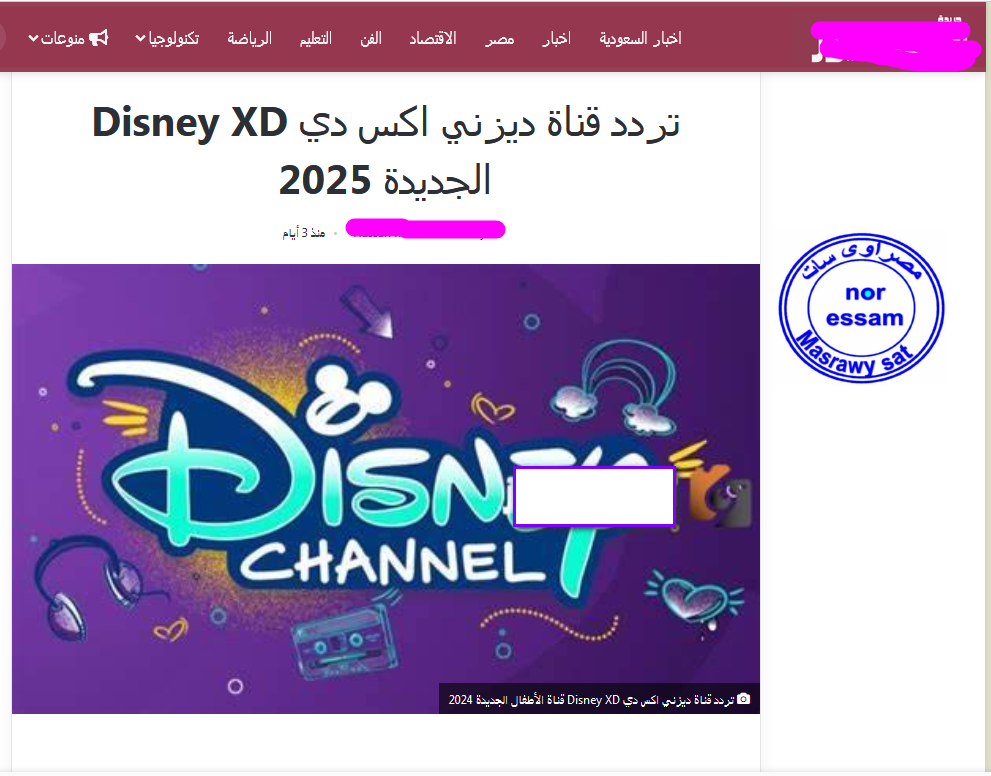This screenshot has width=991, height=776.
Task: Open the التعليم menu item
Action: pos(315,39)
